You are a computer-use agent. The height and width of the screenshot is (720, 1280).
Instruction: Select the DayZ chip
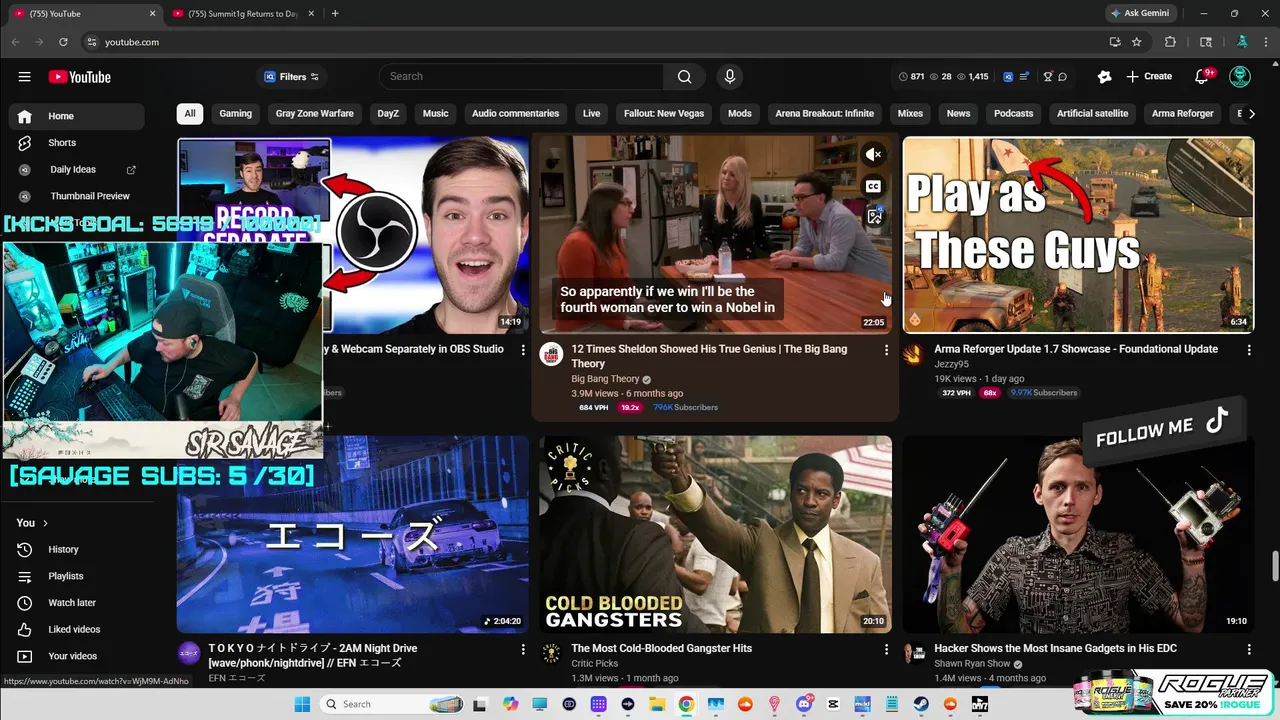pyautogui.click(x=388, y=113)
